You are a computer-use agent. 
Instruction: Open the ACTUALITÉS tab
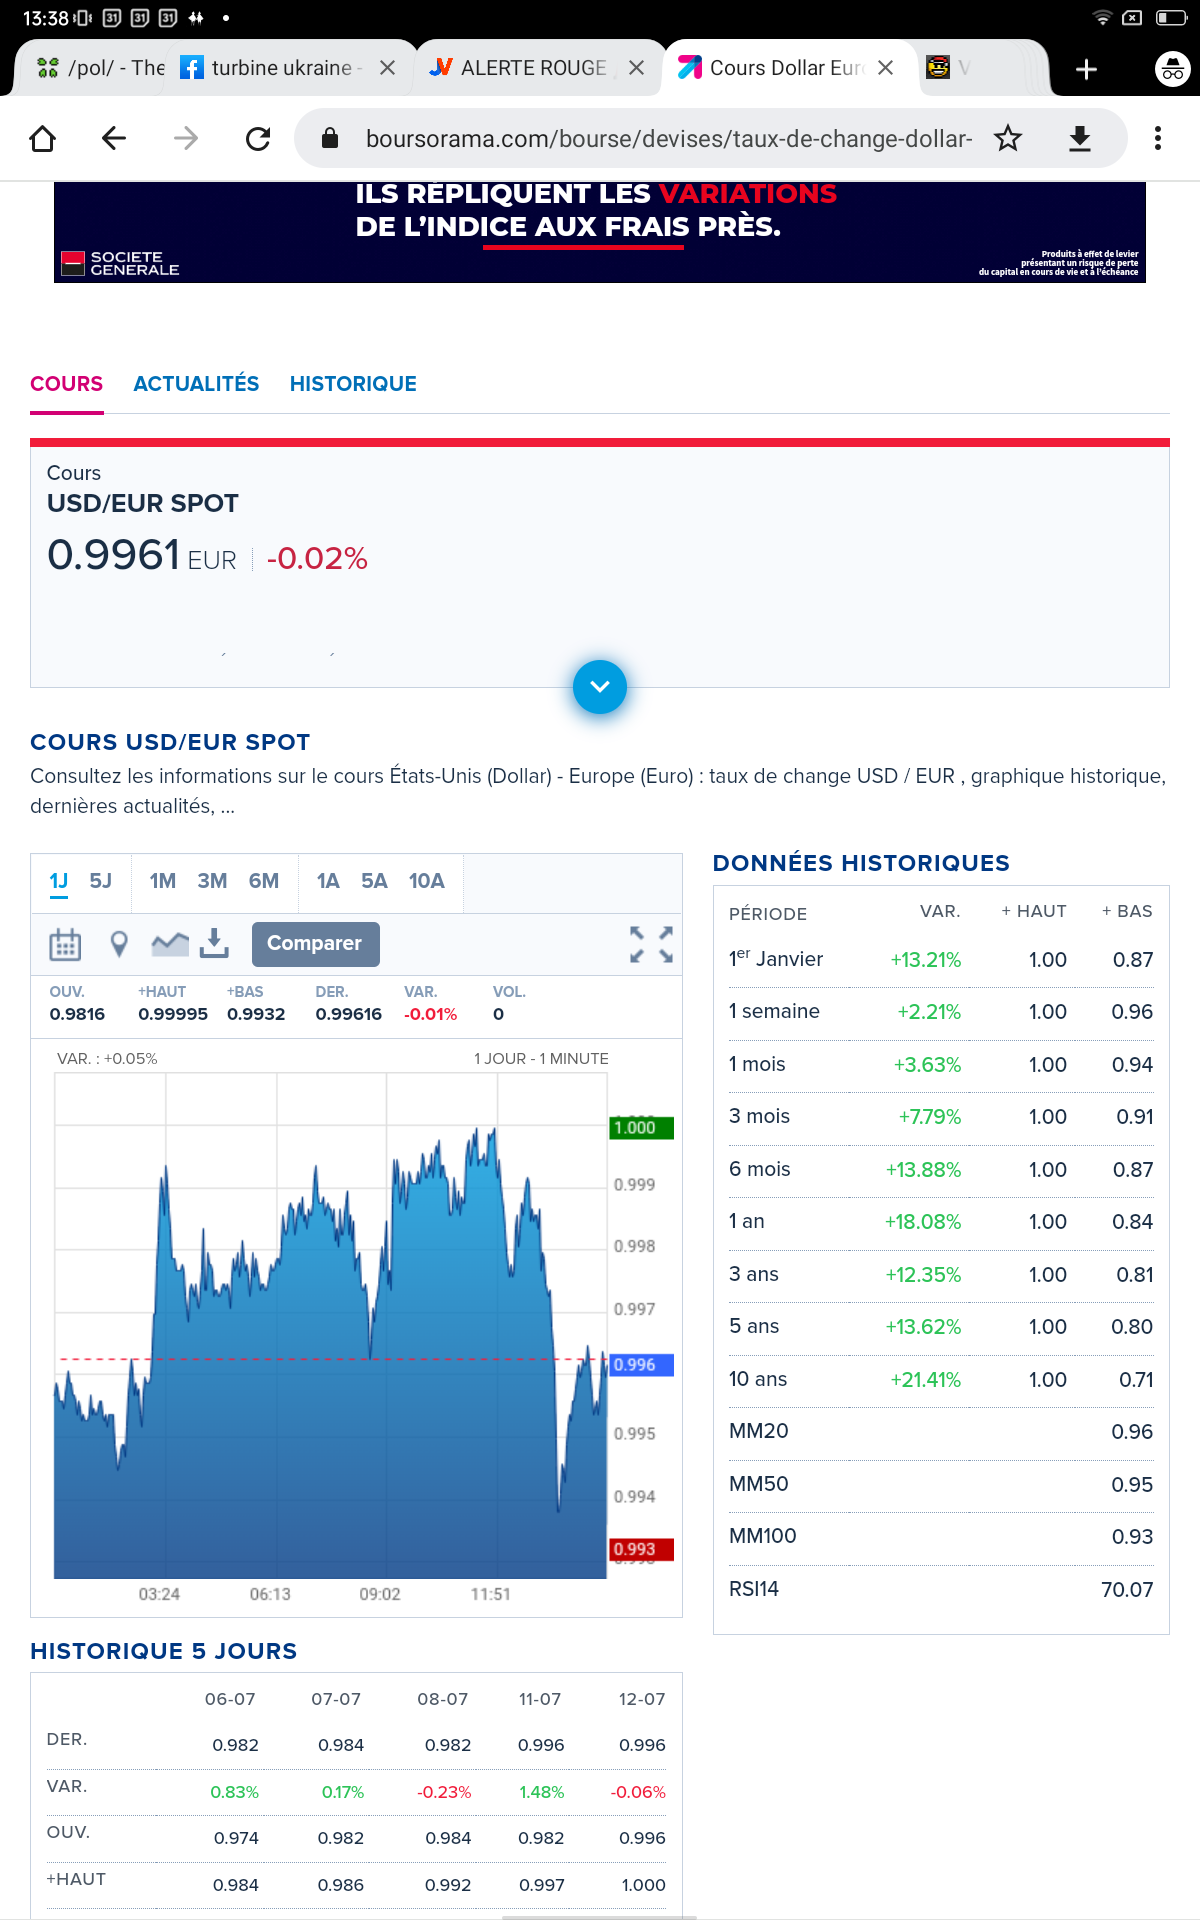[196, 384]
